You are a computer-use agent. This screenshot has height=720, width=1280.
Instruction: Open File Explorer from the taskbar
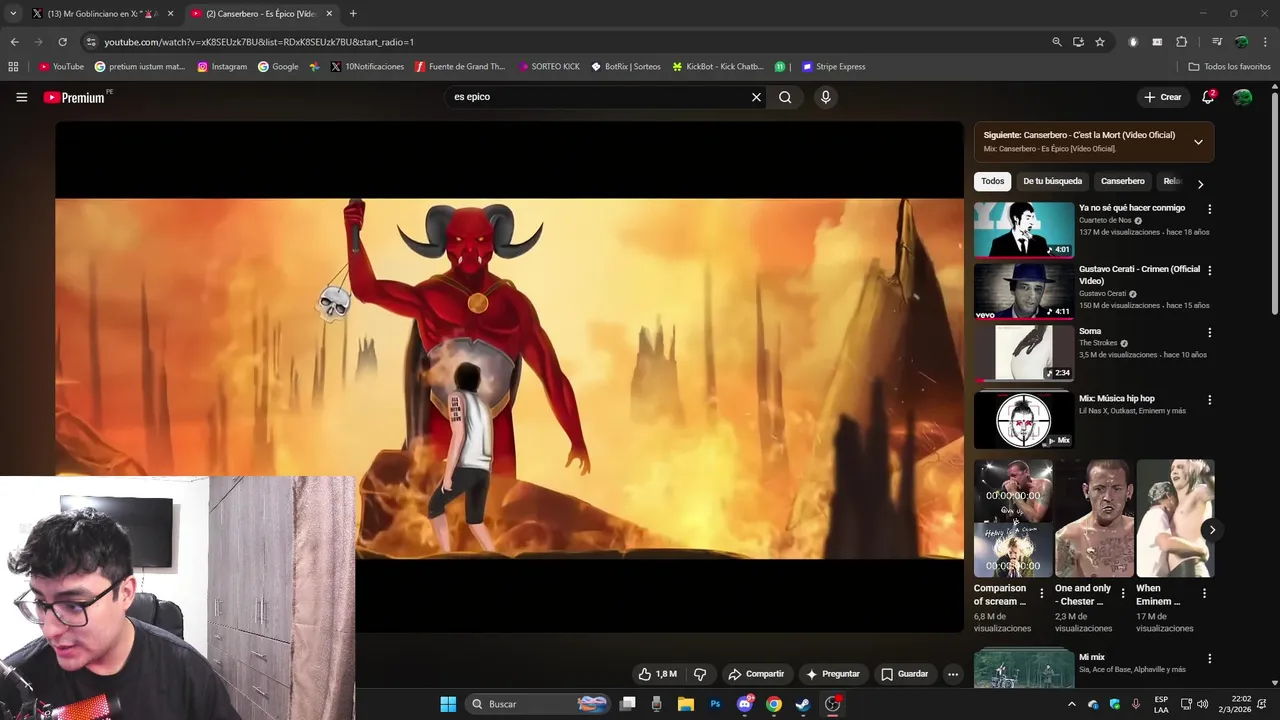(686, 704)
